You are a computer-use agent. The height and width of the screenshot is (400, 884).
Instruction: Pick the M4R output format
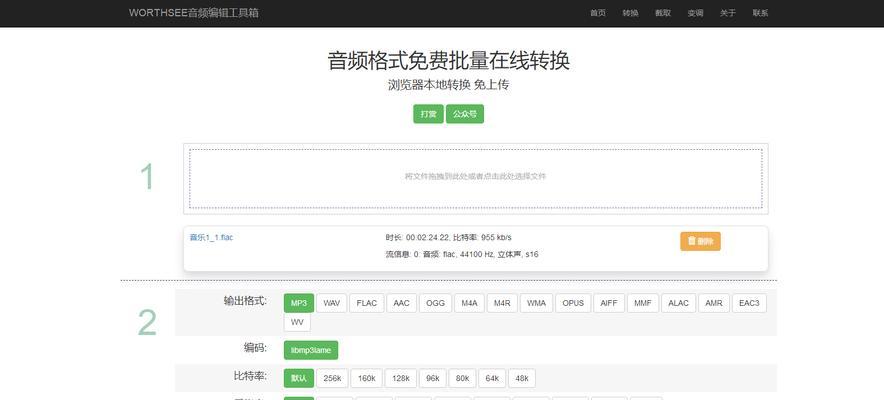(x=502, y=303)
